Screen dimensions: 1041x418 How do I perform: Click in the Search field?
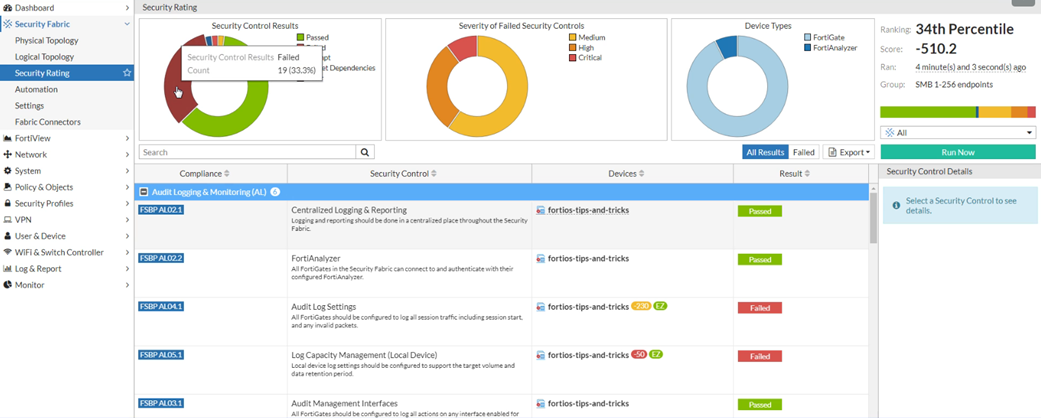tap(248, 152)
